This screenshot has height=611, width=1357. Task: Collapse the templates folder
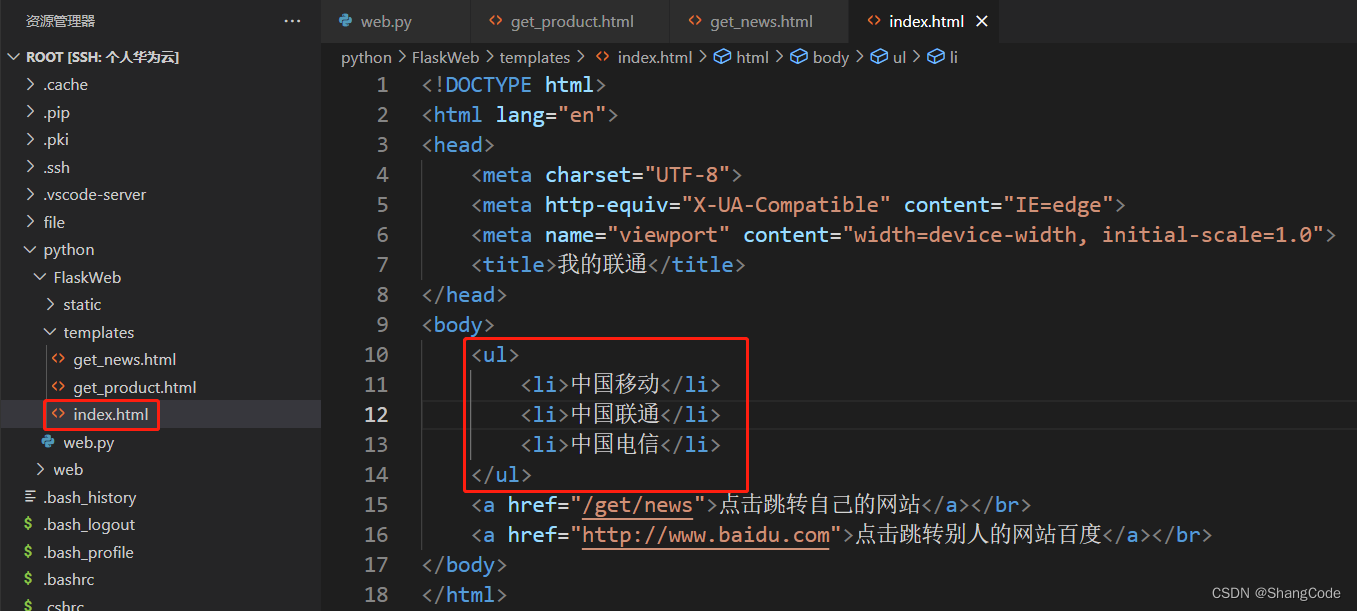click(x=50, y=332)
